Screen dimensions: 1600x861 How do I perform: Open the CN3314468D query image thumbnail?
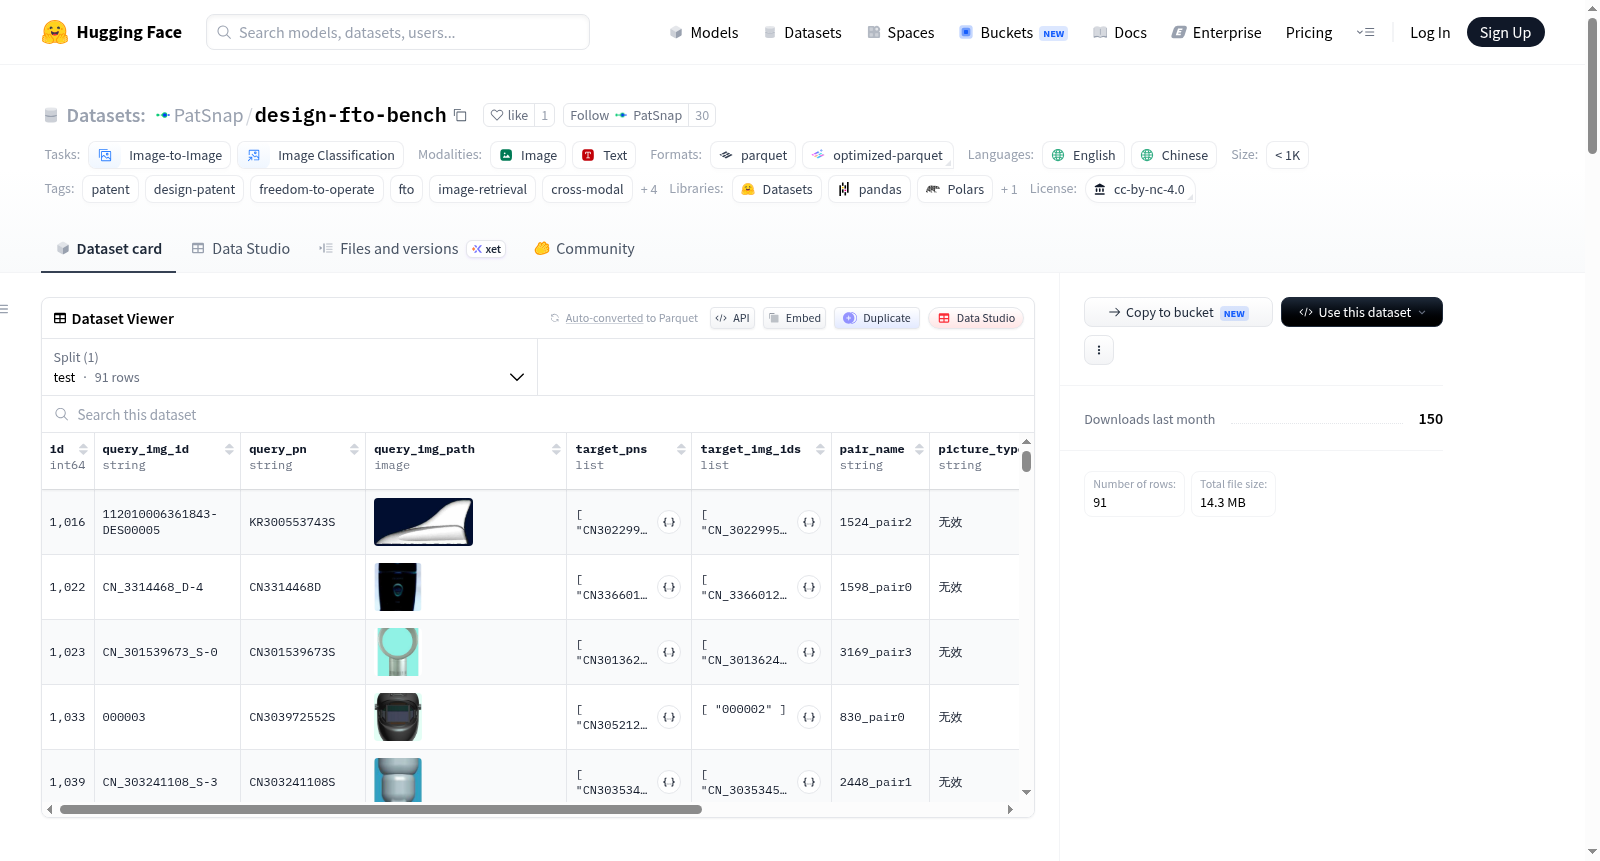398,587
